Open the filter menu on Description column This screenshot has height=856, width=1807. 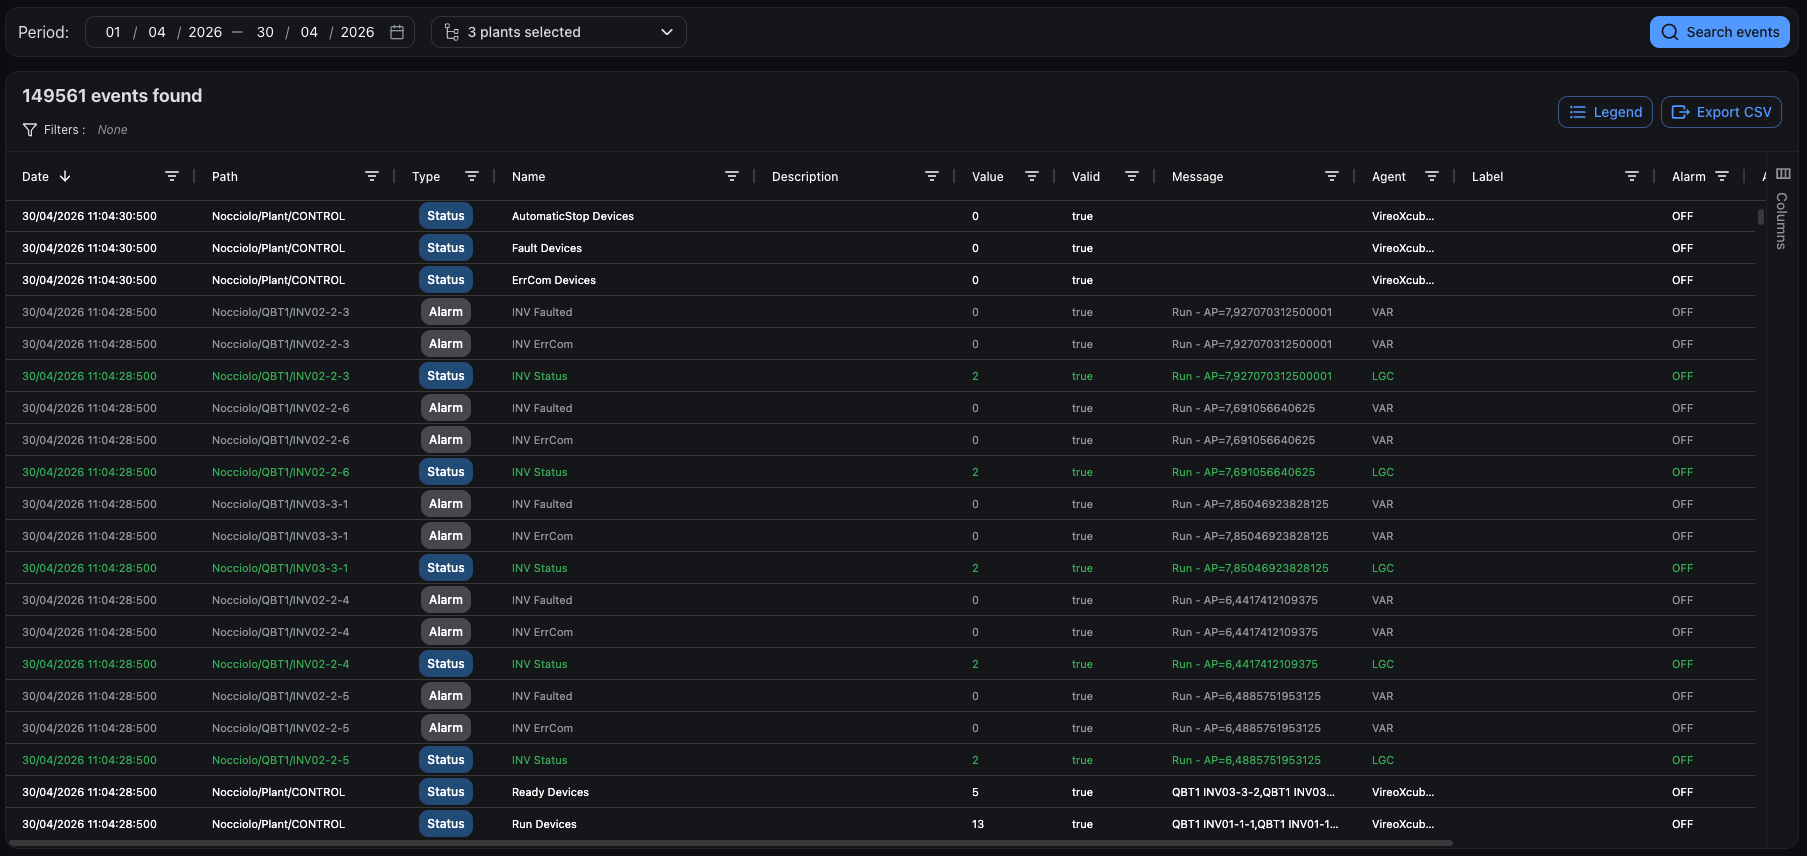coord(932,176)
